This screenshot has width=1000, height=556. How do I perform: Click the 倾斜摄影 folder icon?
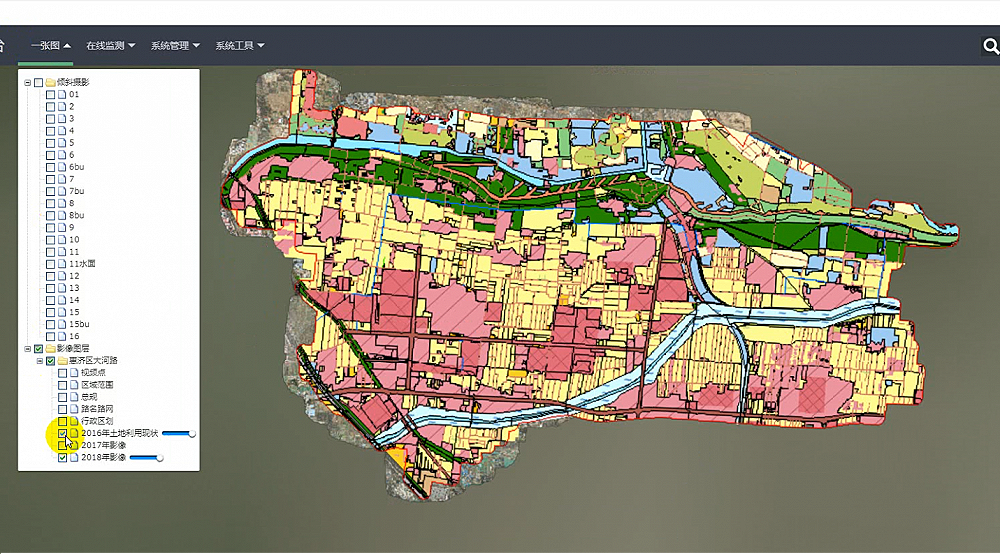50,82
